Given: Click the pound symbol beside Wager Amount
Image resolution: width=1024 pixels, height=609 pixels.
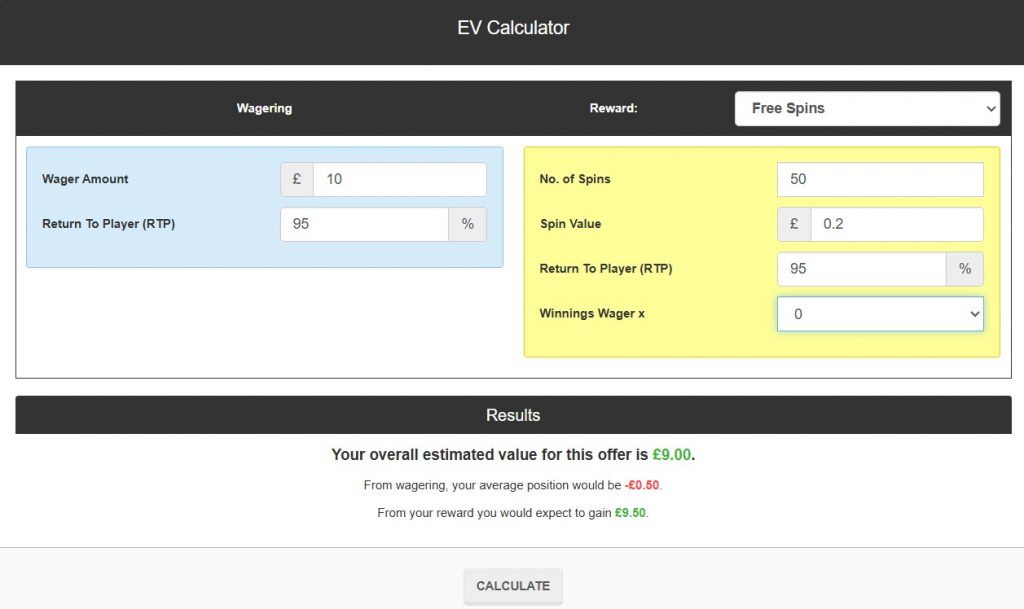Looking at the screenshot, I should pyautogui.click(x=297, y=179).
